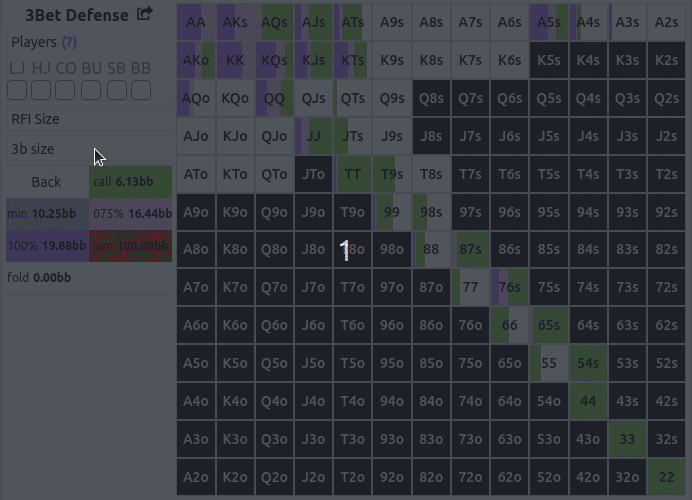Check the LJ player checkbox
This screenshot has width=692, height=500.
pos(17,91)
